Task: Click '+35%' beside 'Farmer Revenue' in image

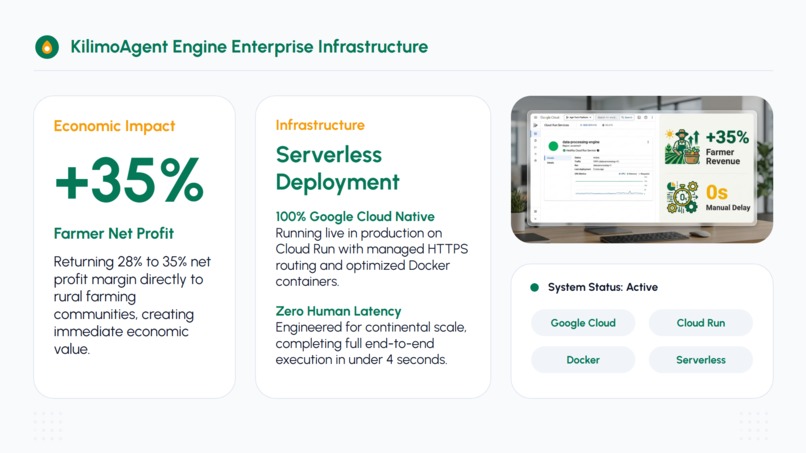Action: (x=727, y=137)
